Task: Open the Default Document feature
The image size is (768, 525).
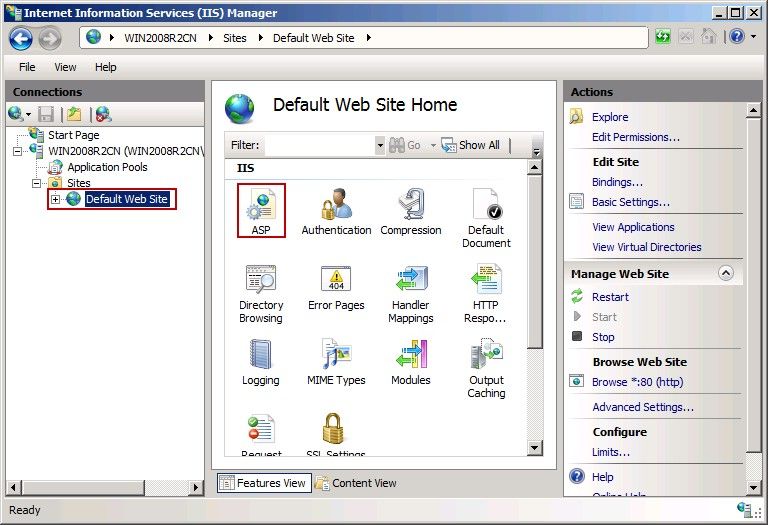Action: [x=486, y=217]
